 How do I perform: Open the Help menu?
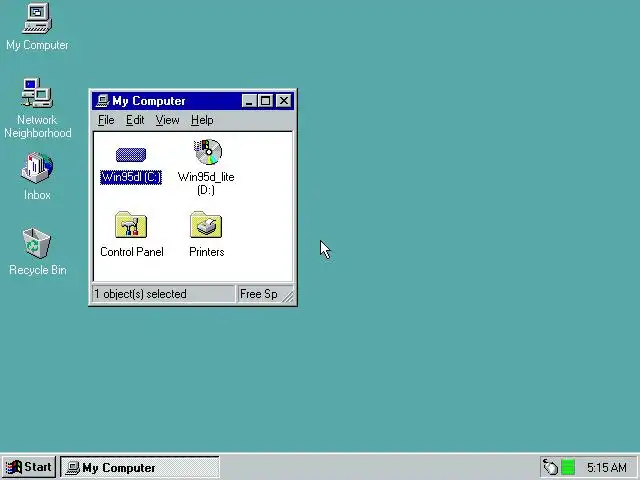tap(202, 120)
